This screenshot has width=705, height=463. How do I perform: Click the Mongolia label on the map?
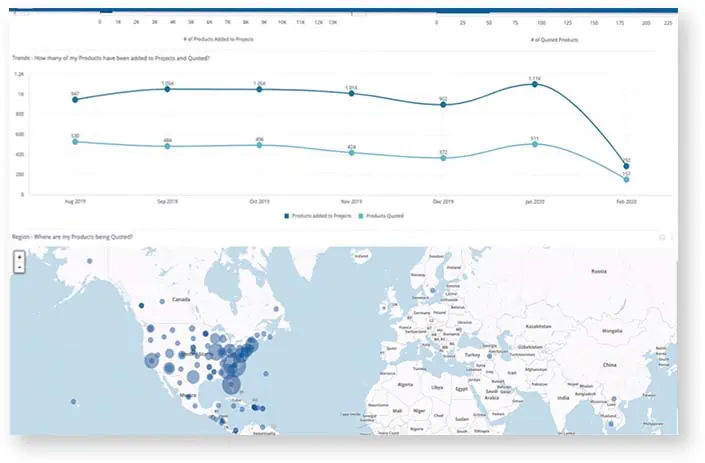point(612,331)
